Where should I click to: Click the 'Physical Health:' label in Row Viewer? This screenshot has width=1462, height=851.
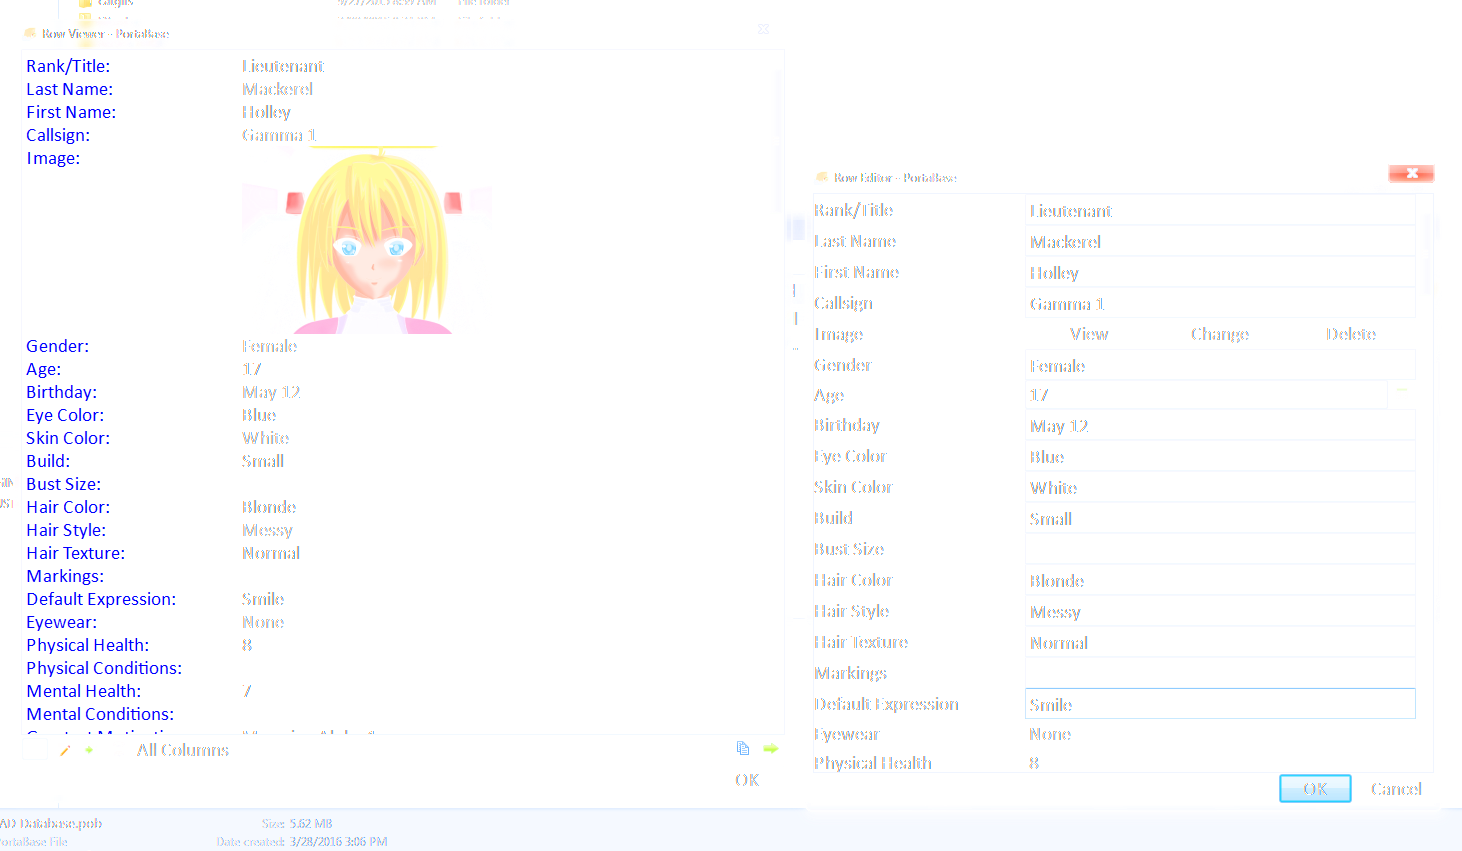88,645
